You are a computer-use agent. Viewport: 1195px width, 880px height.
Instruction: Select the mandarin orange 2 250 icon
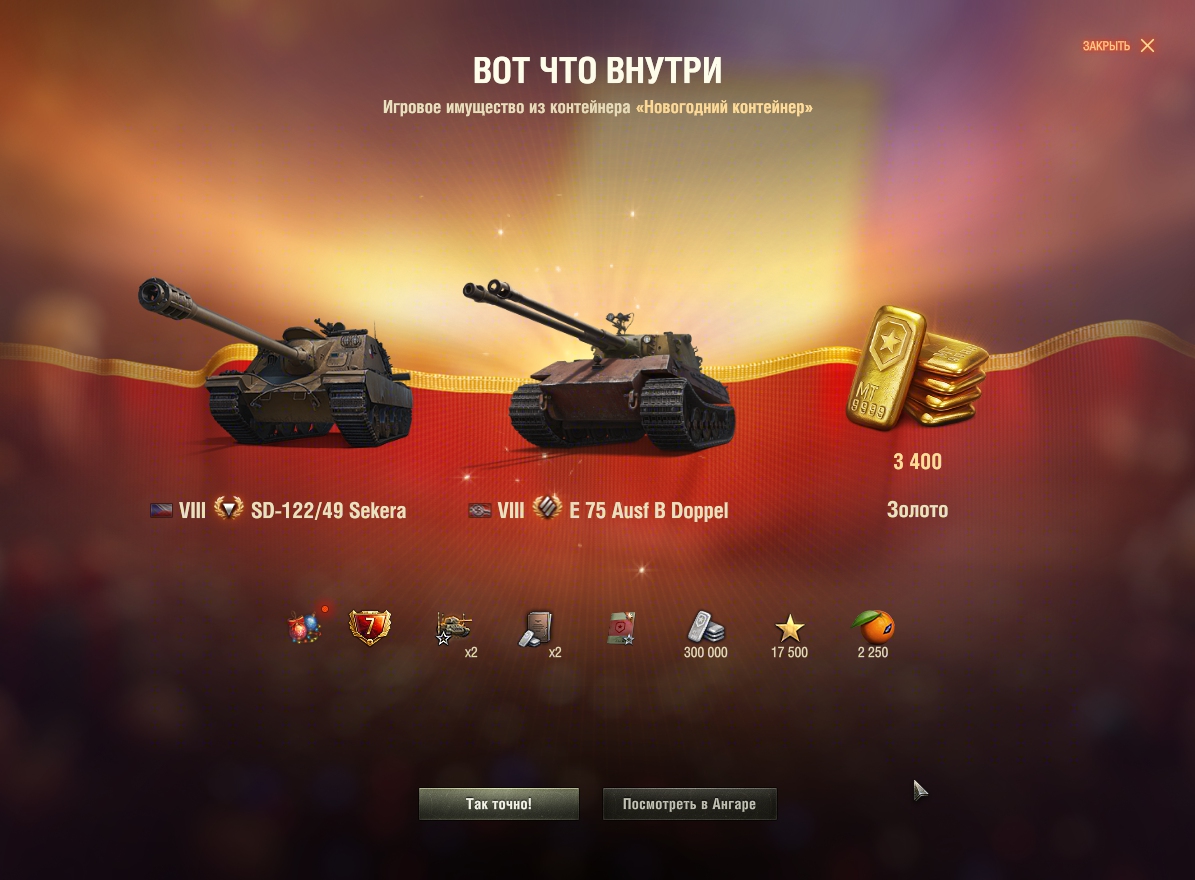coord(873,627)
